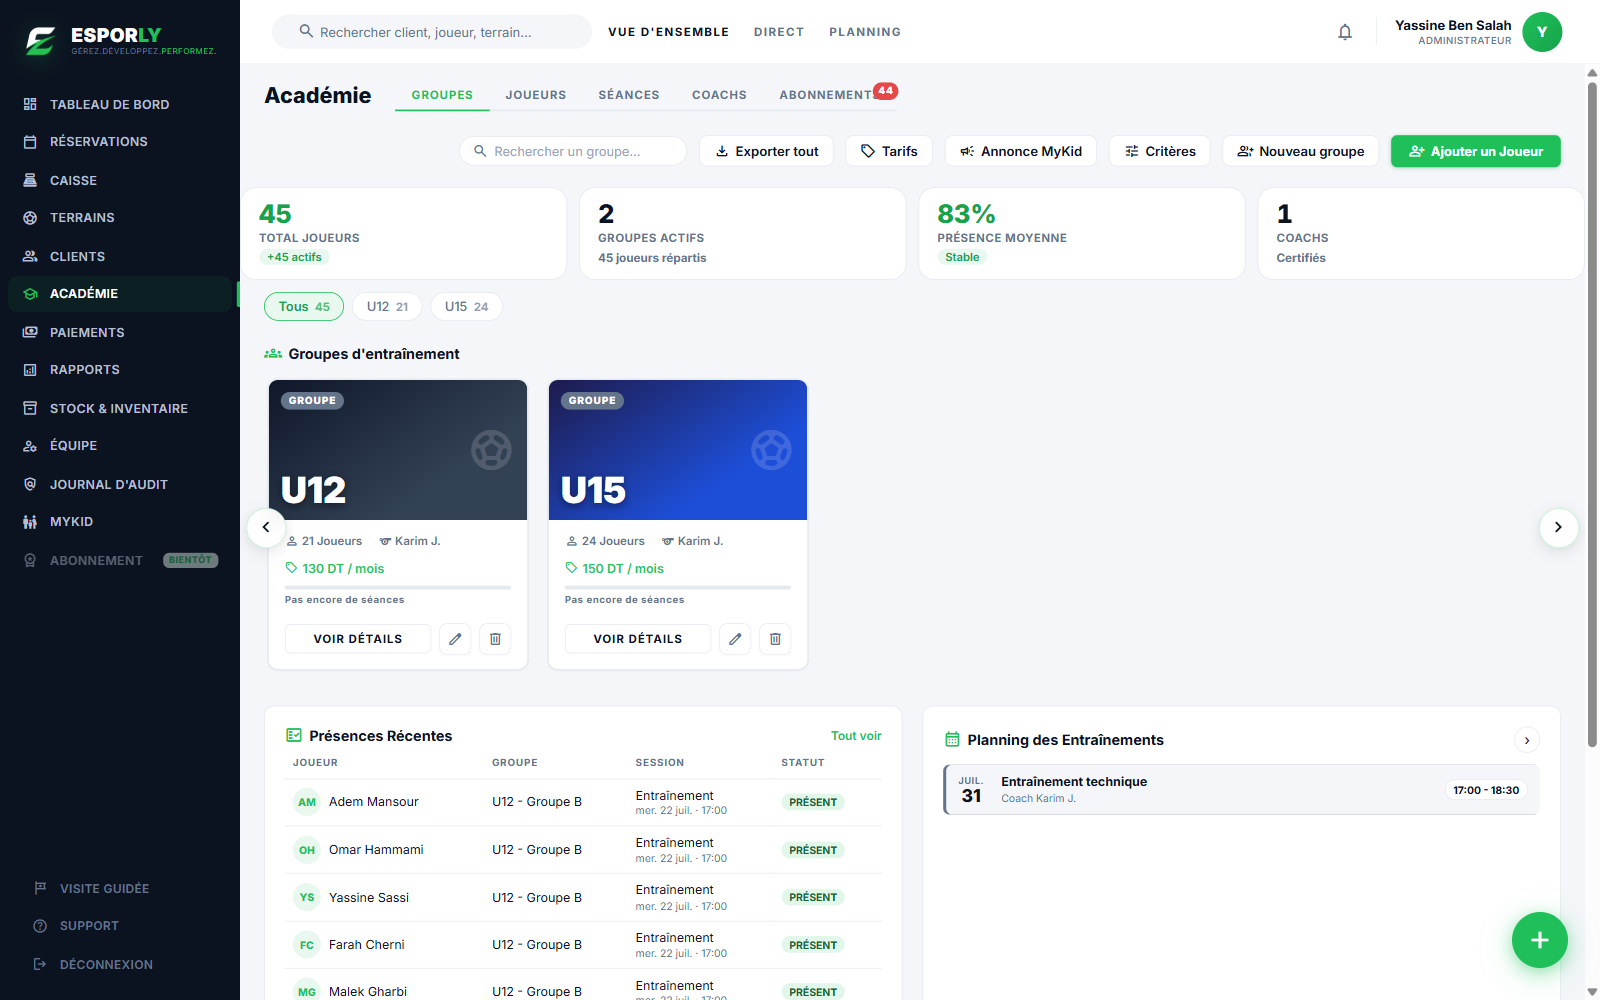1600x1000 pixels.
Task: Click Exporter tout button
Action: click(x=767, y=151)
